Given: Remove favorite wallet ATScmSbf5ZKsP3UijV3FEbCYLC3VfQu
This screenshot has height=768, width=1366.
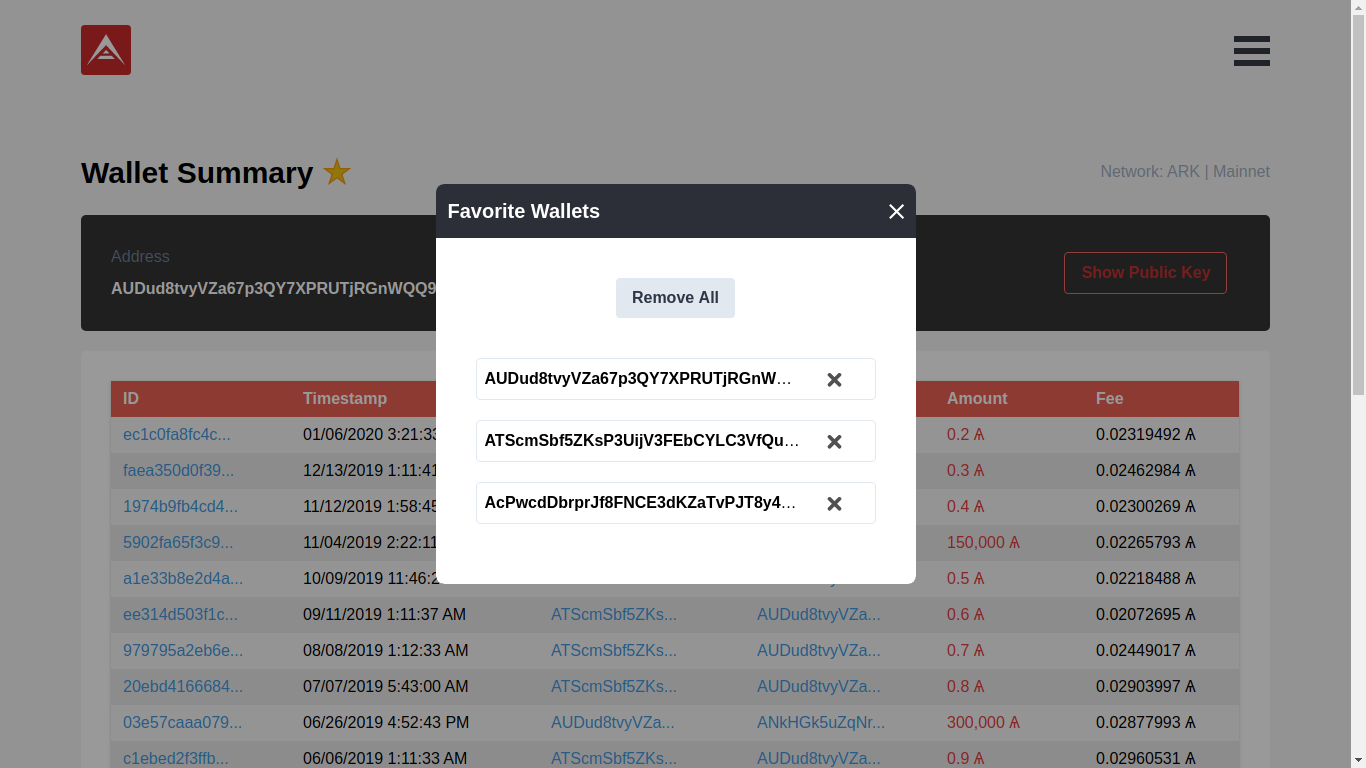Looking at the screenshot, I should [834, 442].
